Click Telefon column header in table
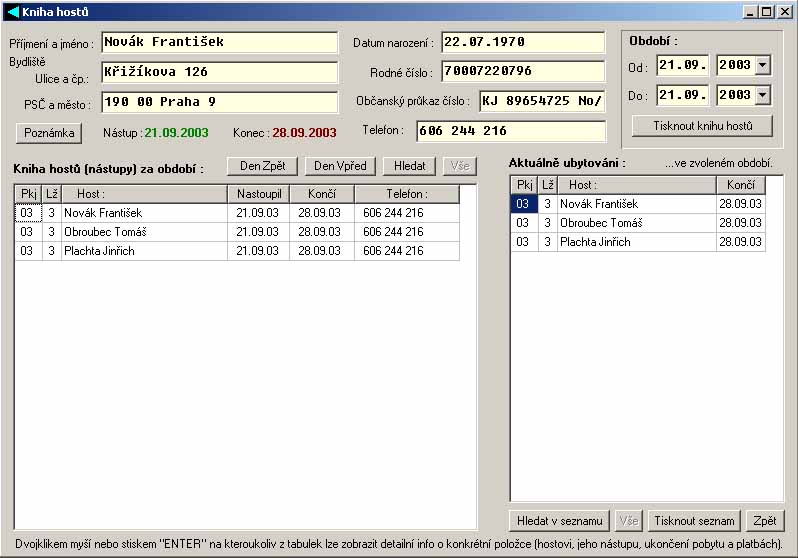This screenshot has height=558, width=798. point(407,194)
